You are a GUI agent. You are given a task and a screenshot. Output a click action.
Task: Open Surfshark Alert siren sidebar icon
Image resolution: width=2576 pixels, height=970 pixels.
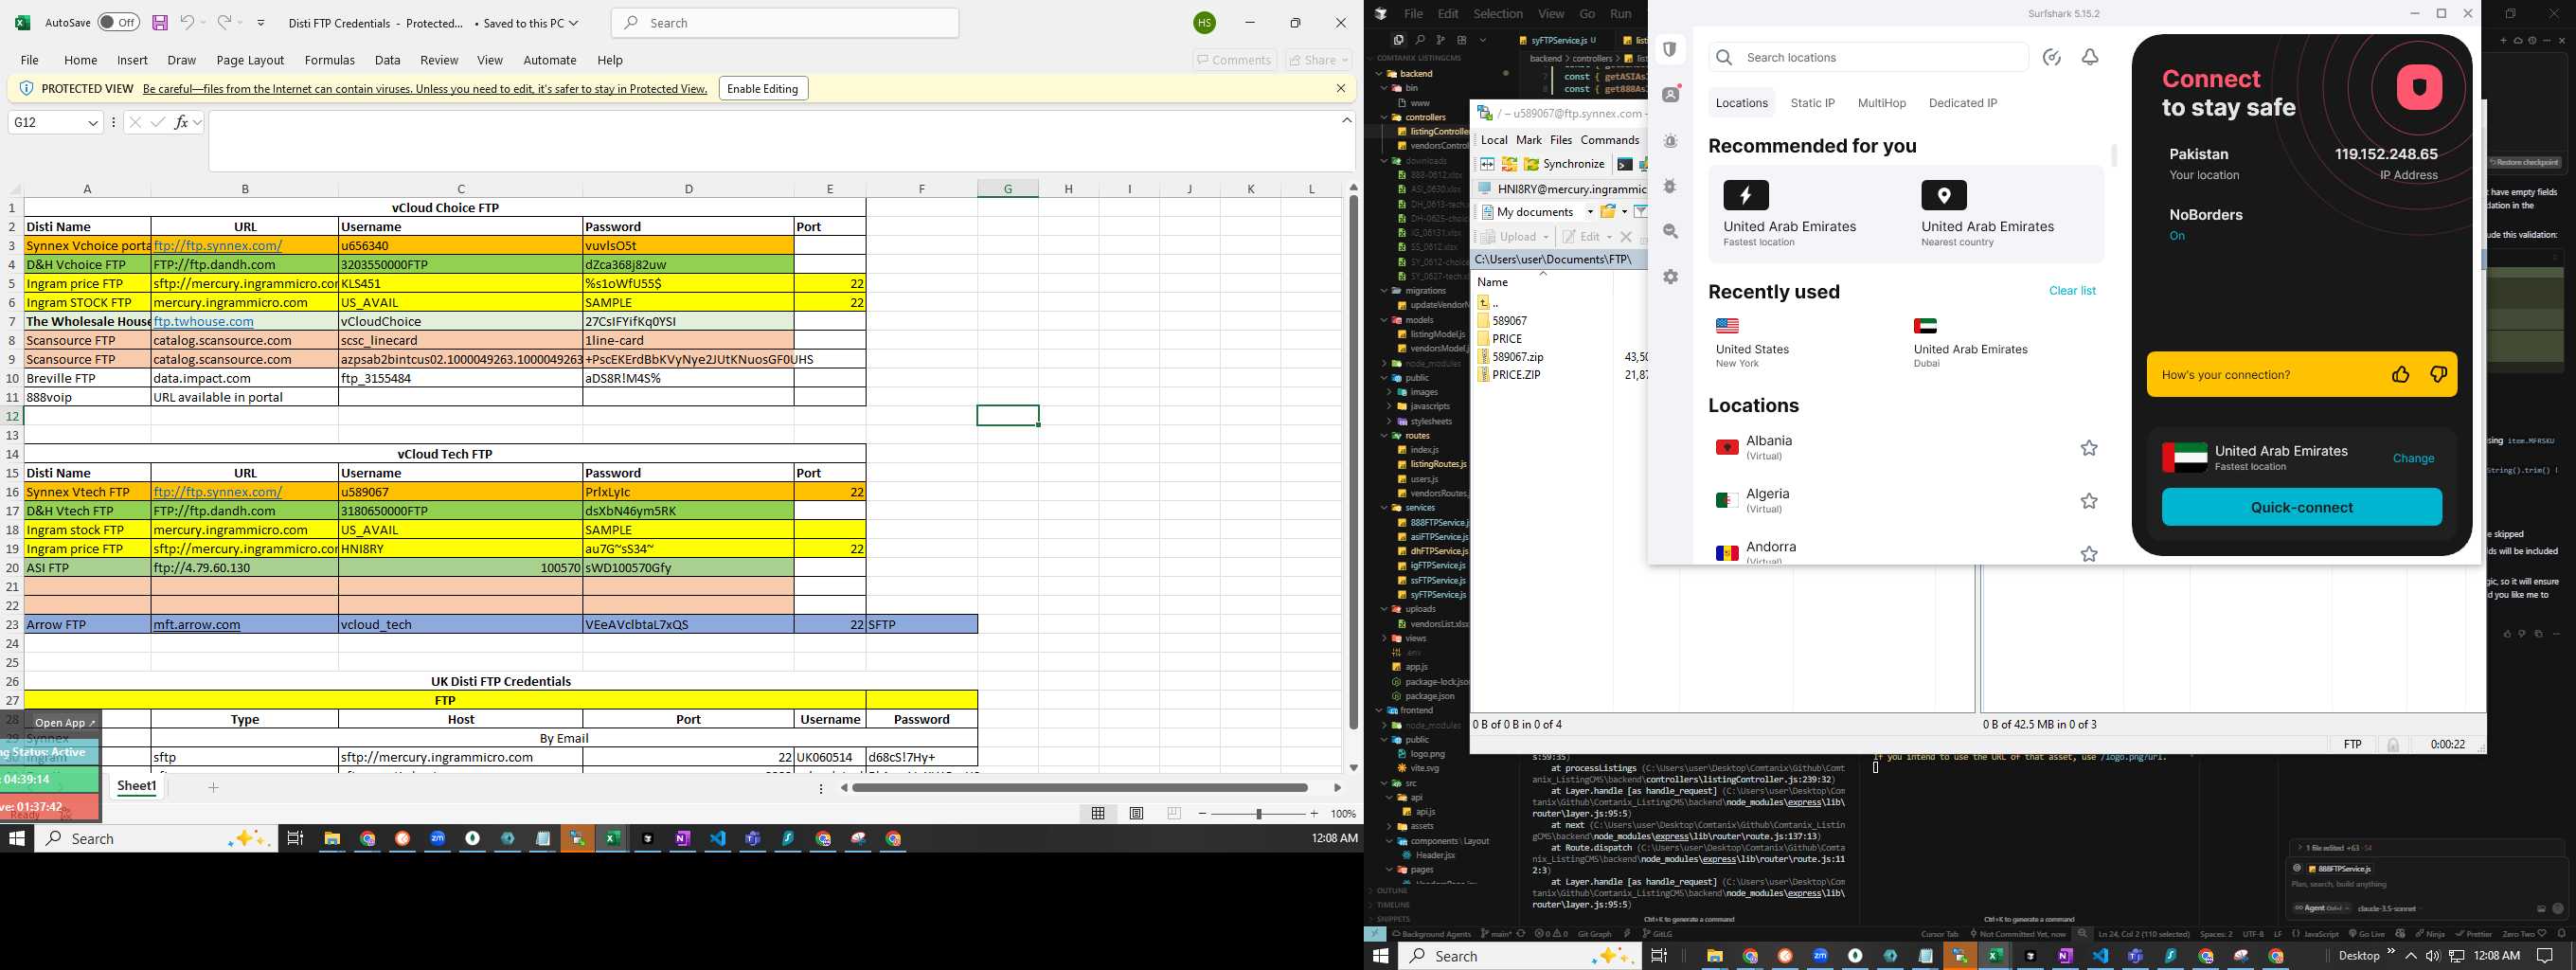pyautogui.click(x=1670, y=141)
